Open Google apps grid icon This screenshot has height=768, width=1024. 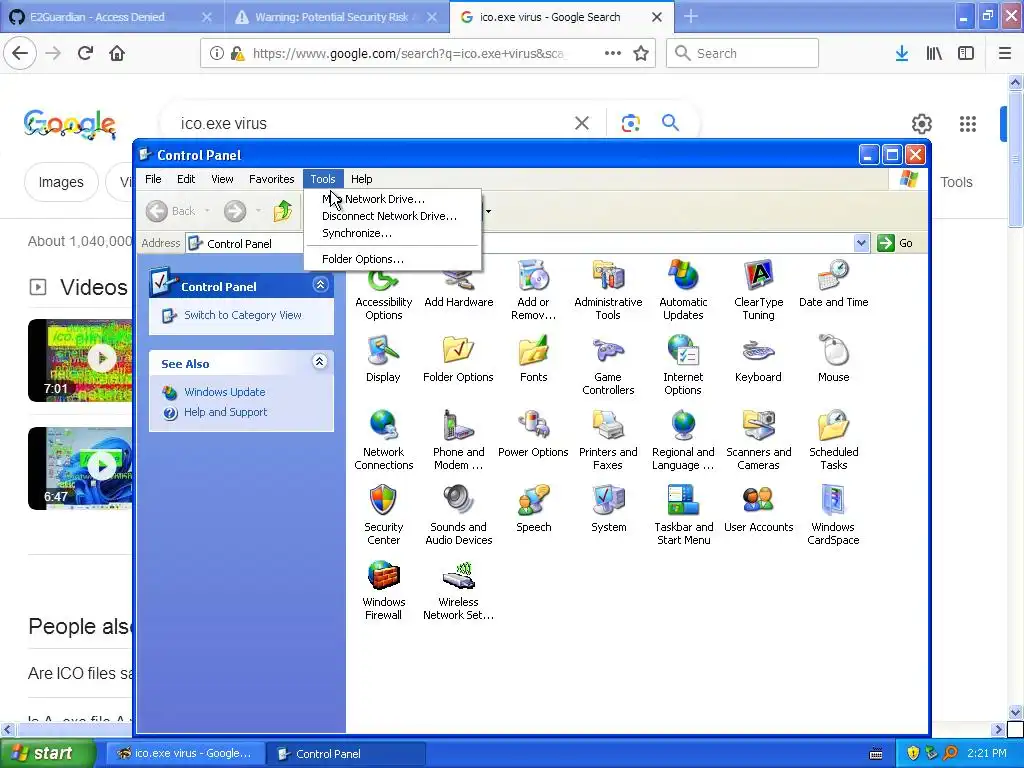968,124
